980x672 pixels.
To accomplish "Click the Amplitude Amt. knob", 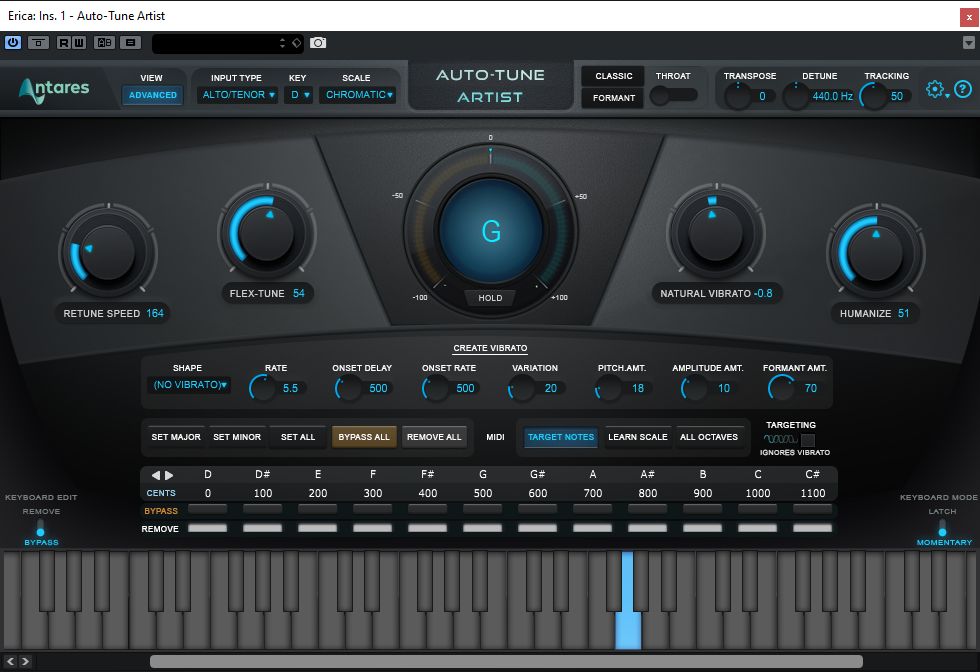I will pos(694,388).
